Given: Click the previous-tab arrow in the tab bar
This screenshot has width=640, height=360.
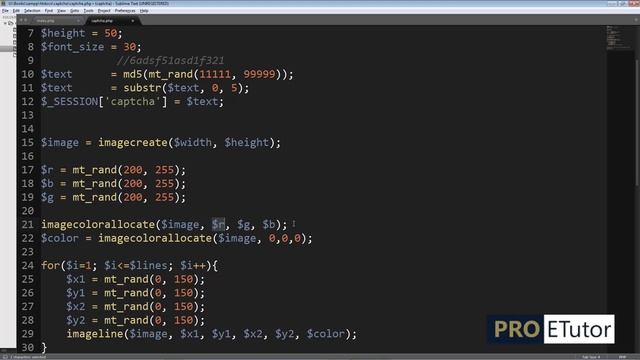Looking at the screenshot, I should [21, 20].
